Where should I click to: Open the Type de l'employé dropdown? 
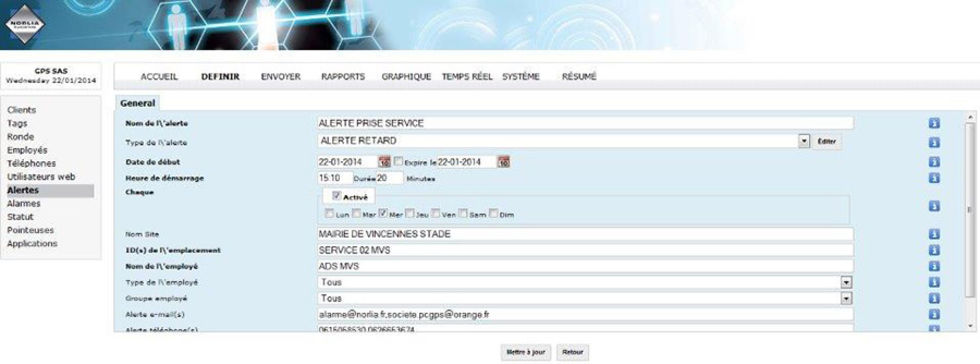click(846, 283)
